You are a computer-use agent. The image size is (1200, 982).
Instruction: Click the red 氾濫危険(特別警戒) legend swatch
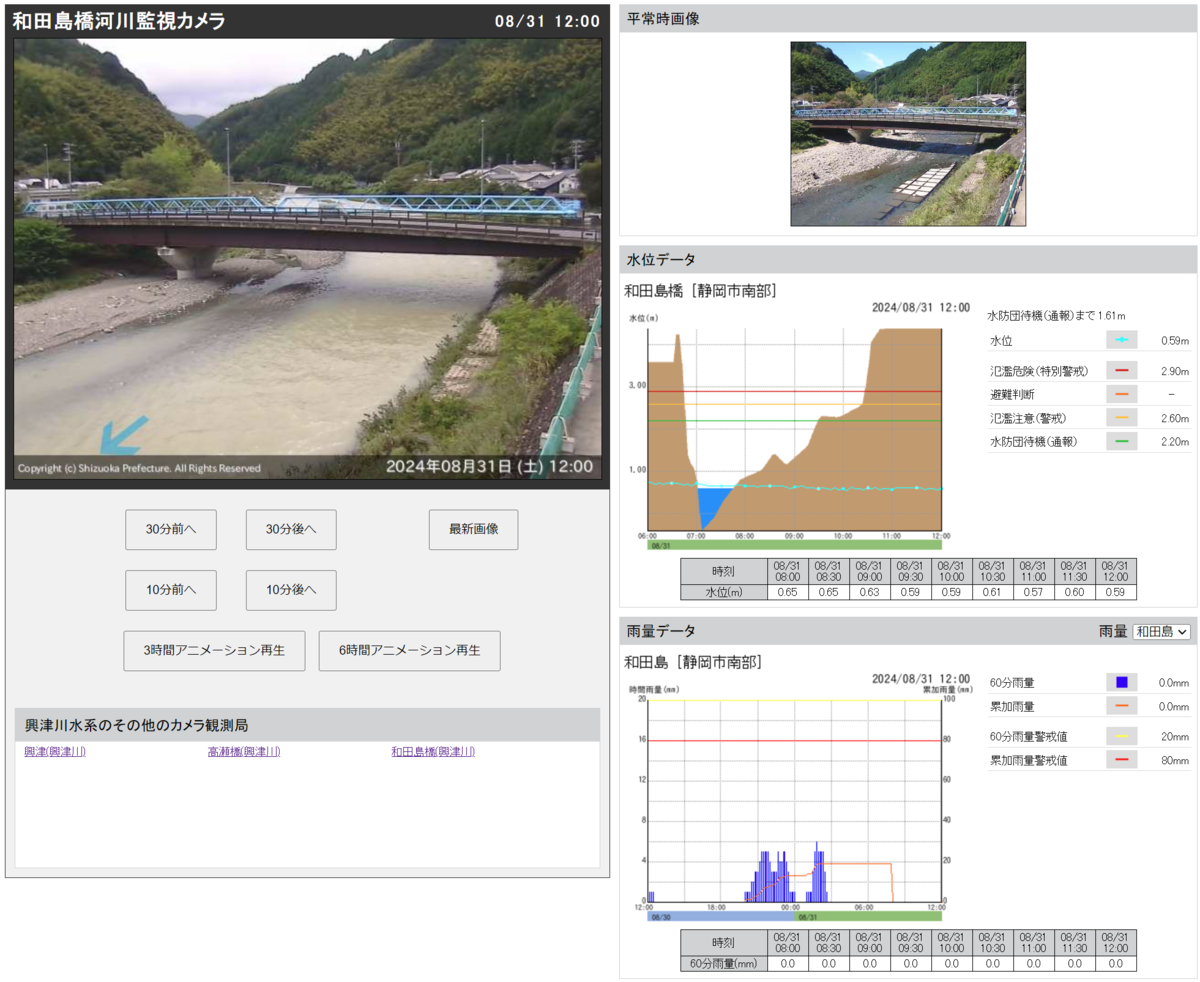point(1121,371)
